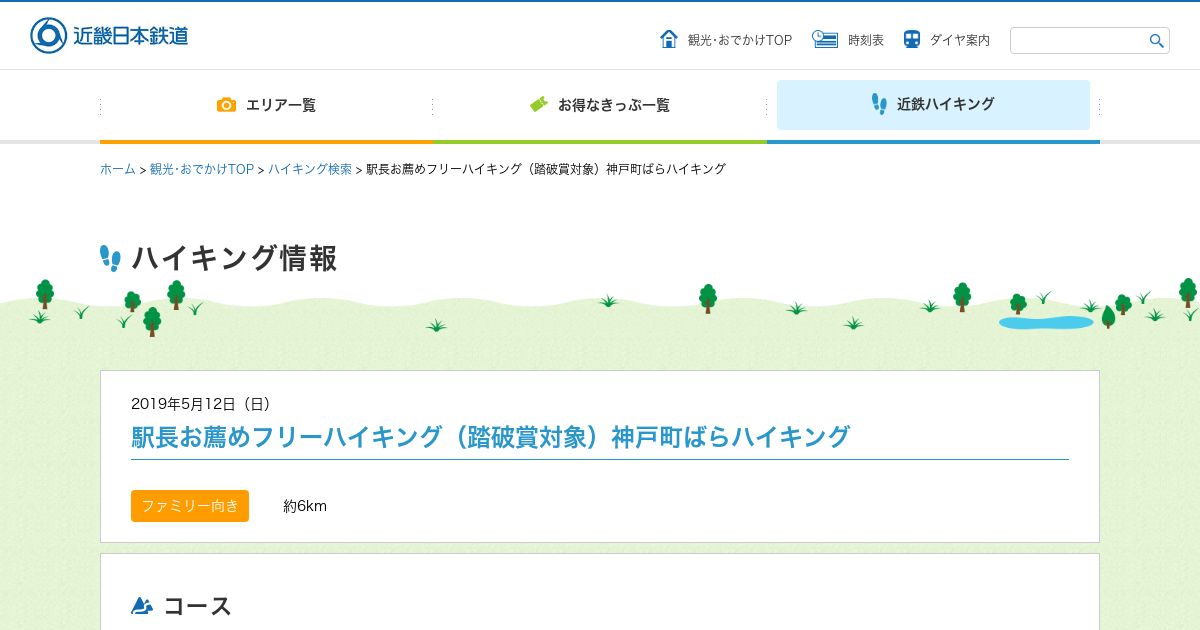The image size is (1200, 630).
Task: Click the footprints icon beside ハイキング情報
Action: (110, 258)
